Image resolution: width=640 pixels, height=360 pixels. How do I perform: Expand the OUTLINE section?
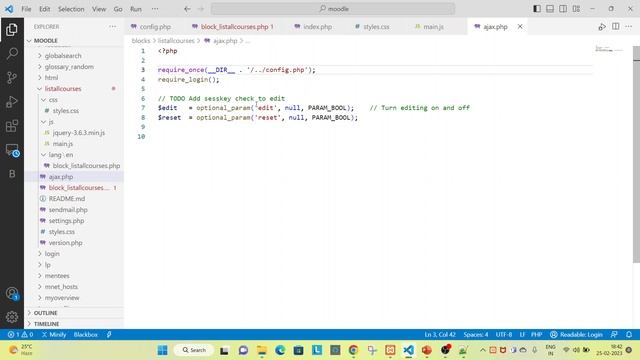[74, 313]
